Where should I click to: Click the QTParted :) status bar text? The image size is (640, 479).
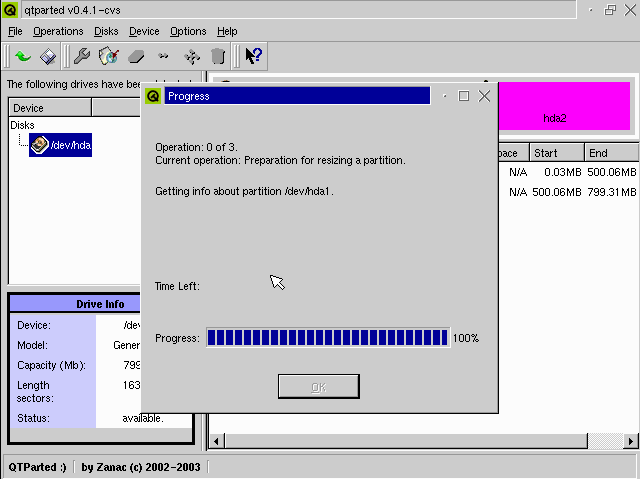tap(38, 467)
